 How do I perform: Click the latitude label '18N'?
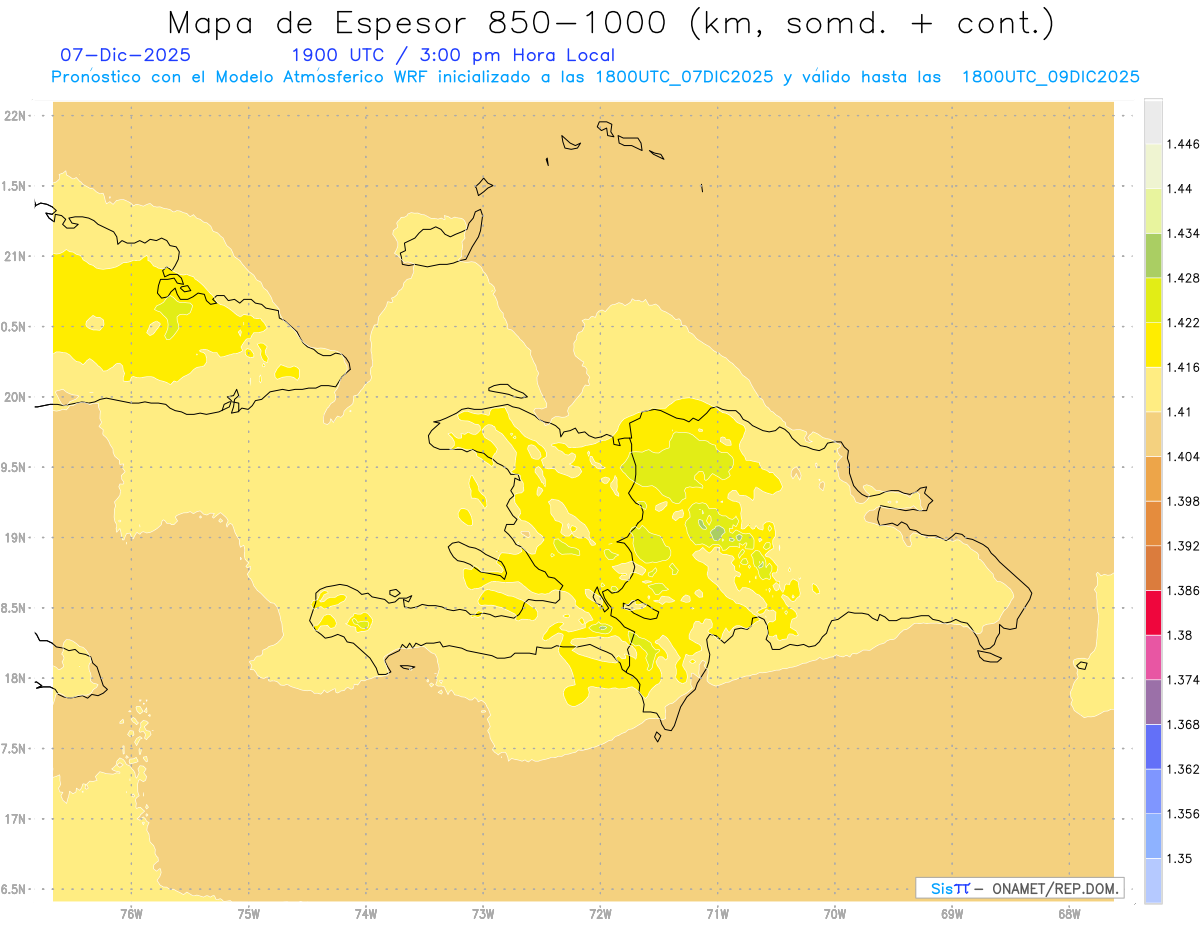(x=16, y=678)
